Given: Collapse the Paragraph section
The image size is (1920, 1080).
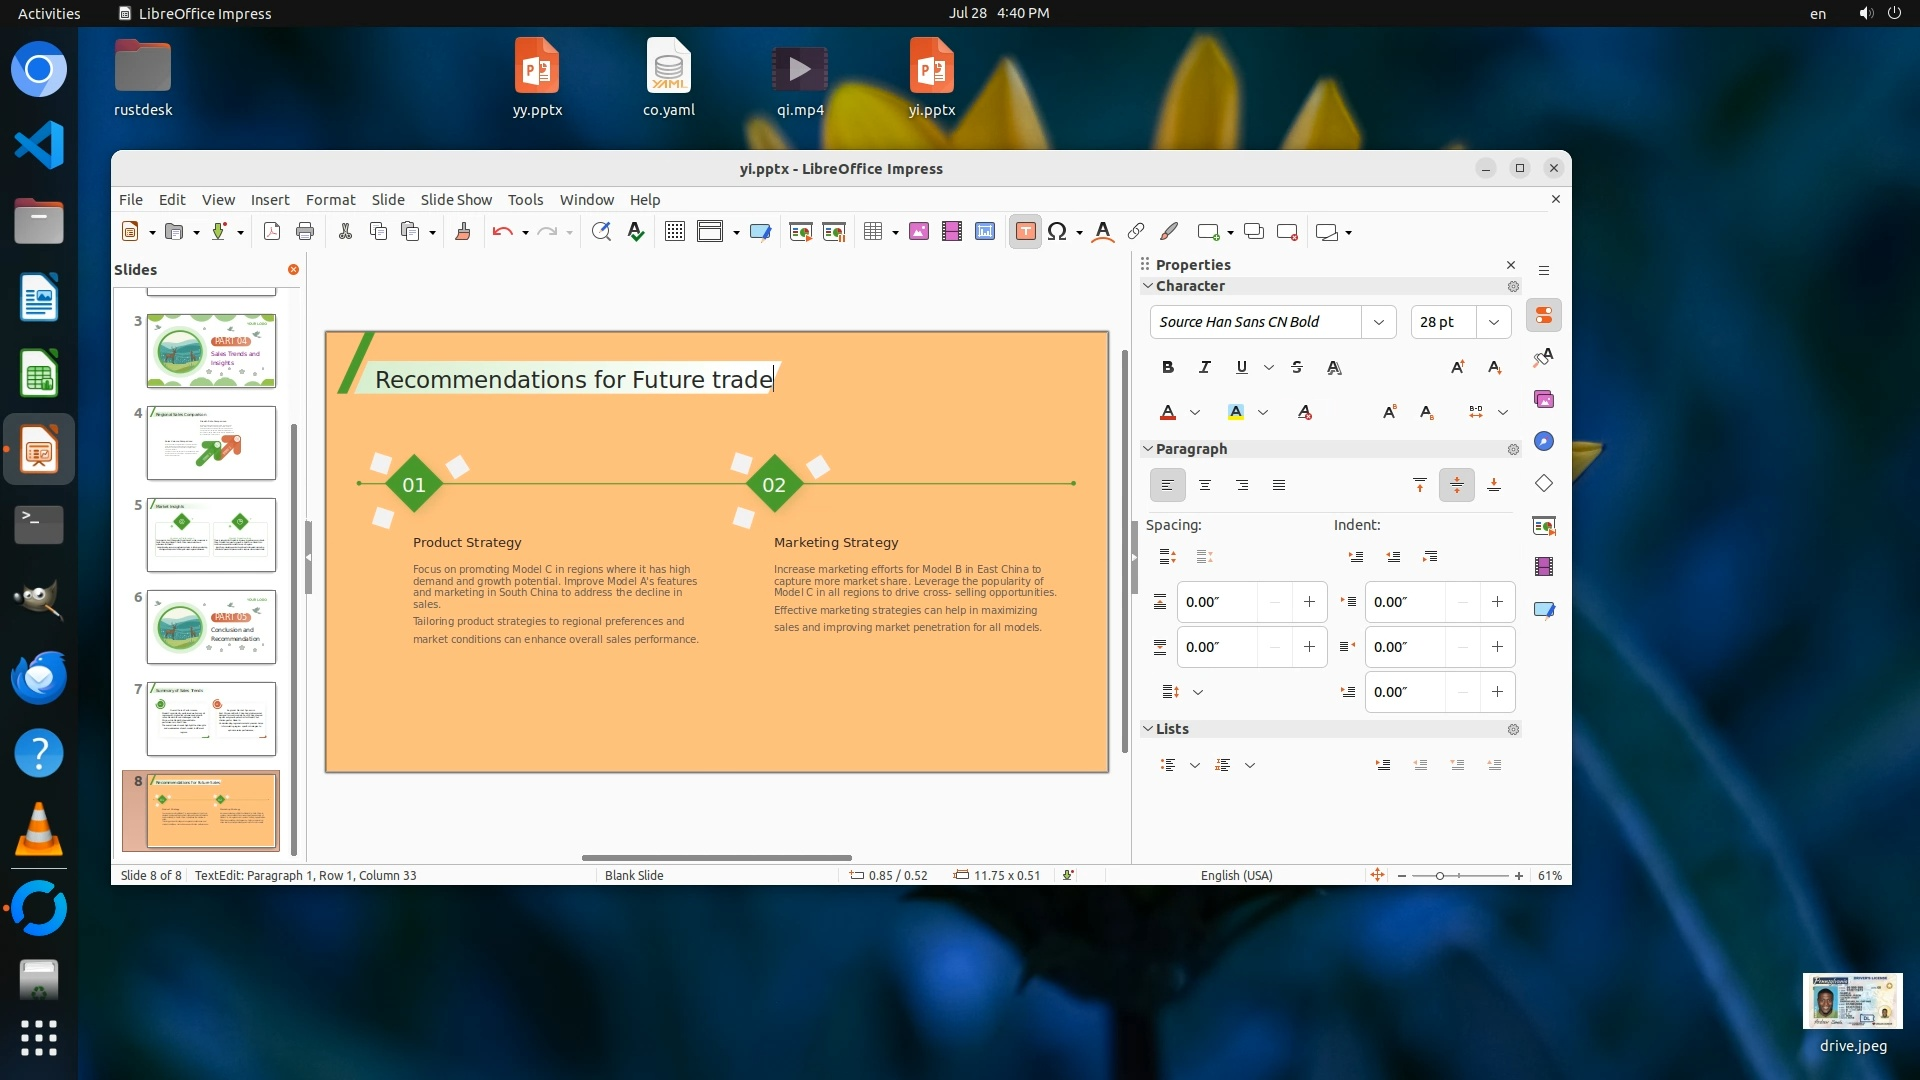Looking at the screenshot, I should click(x=1148, y=449).
